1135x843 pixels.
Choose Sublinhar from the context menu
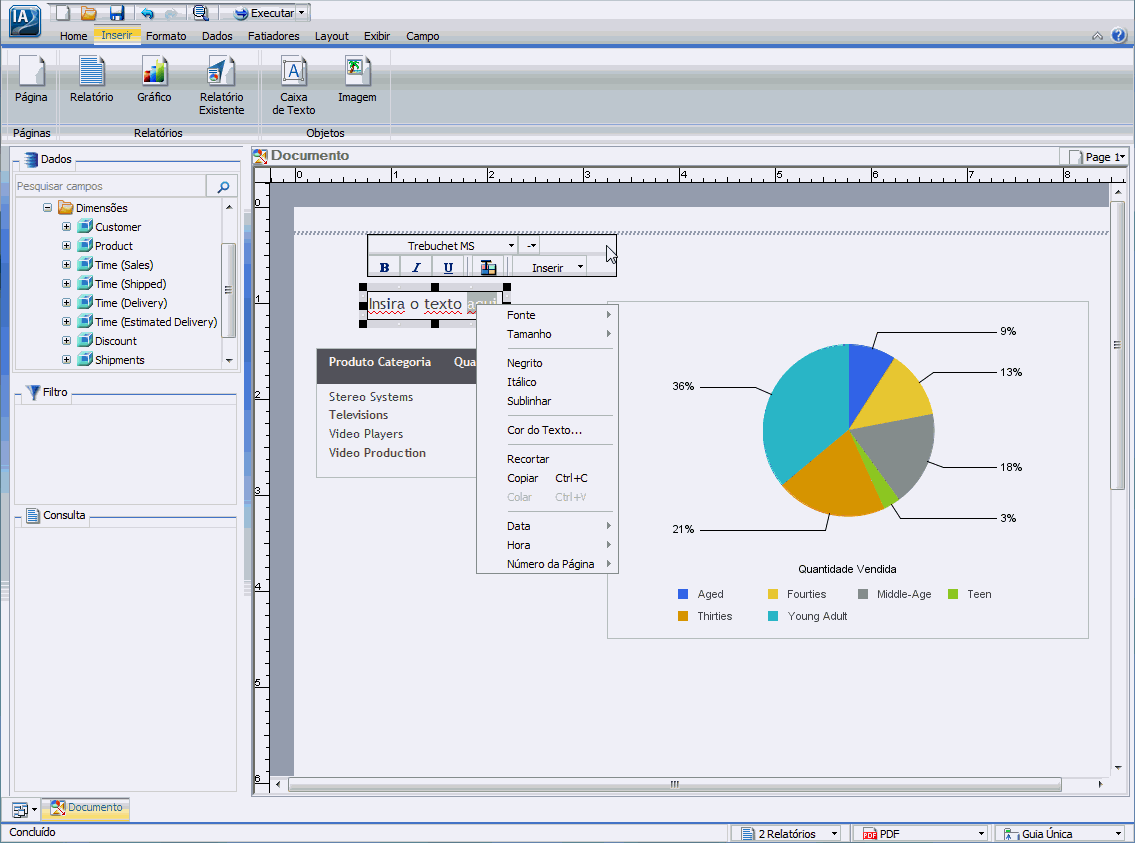tap(547, 401)
